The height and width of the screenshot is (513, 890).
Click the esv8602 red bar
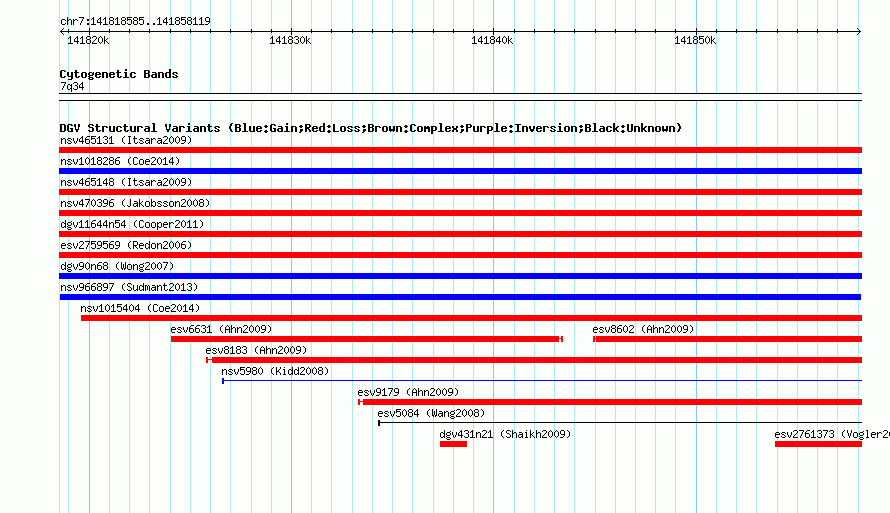click(x=727, y=339)
